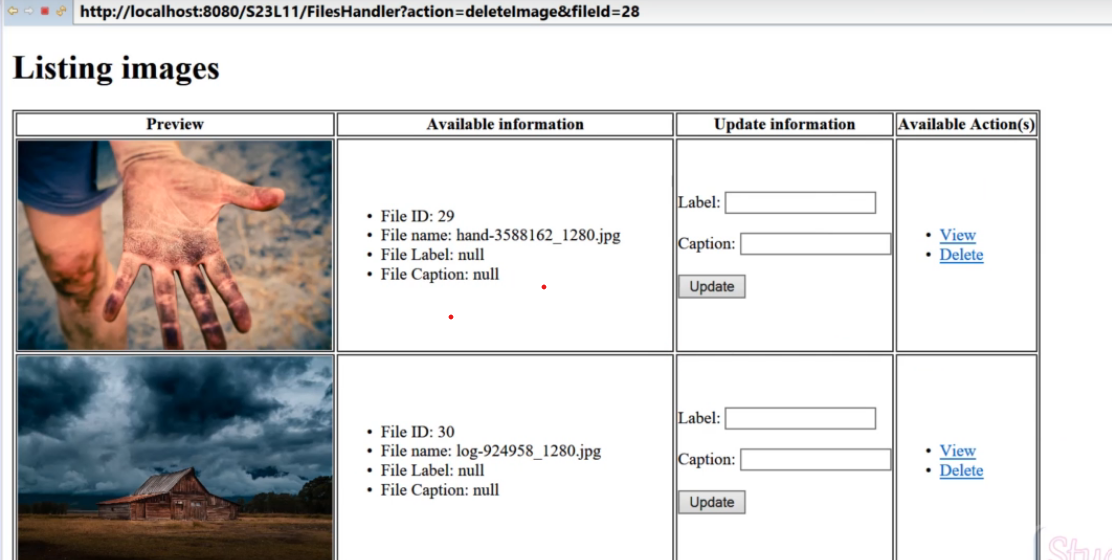Viewport: 1112px width, 560px height.
Task: Click the stormy barn preview thumbnail
Action: click(x=175, y=457)
